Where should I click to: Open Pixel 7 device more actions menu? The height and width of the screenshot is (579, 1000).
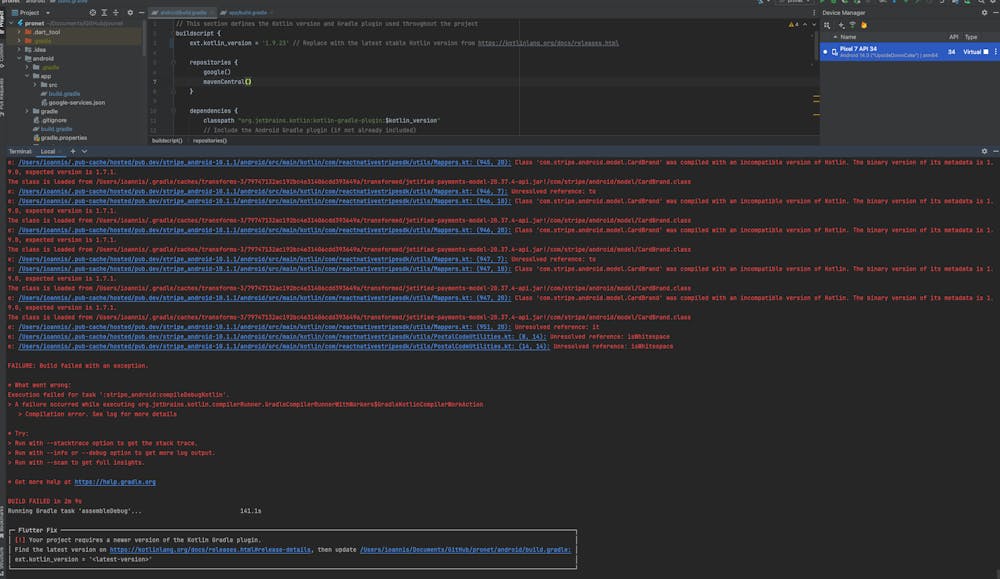(x=995, y=50)
